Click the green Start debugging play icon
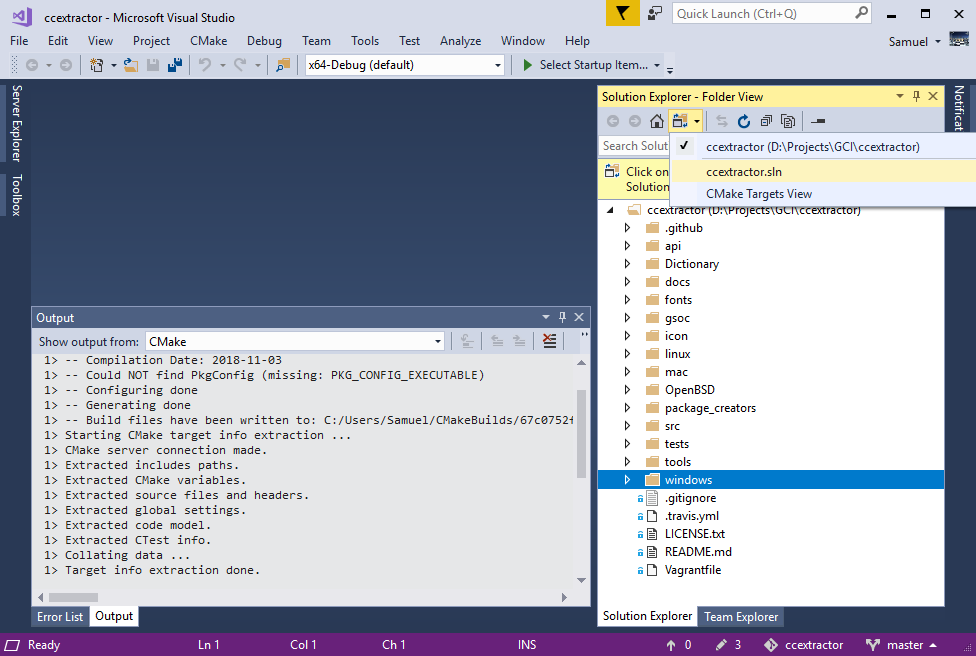Image resolution: width=976 pixels, height=656 pixels. tap(528, 65)
